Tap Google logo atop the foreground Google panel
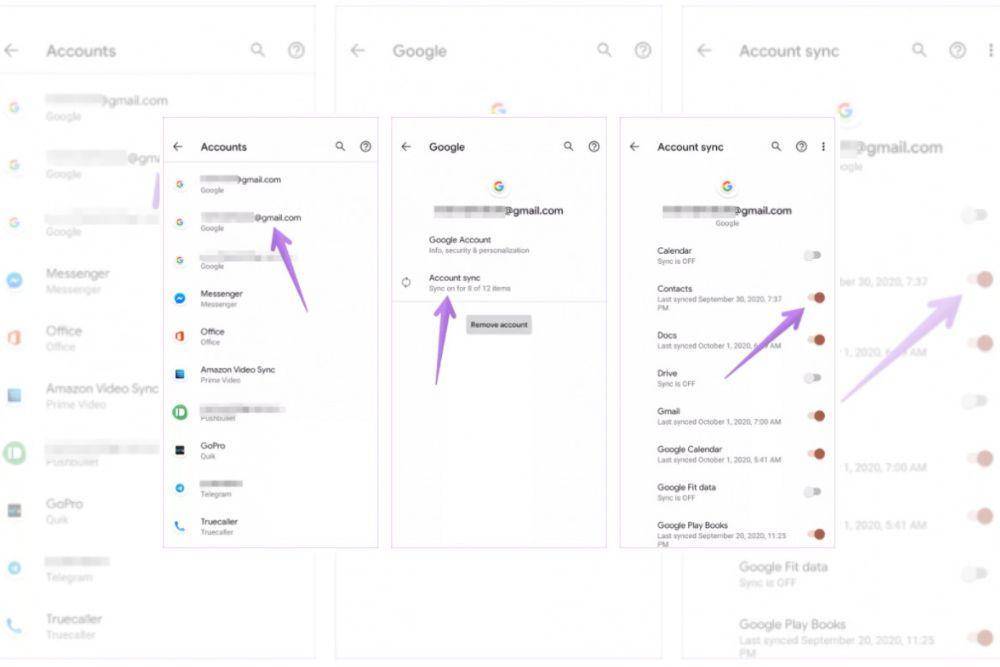Screen dimensions: 1000x667 click(499, 186)
